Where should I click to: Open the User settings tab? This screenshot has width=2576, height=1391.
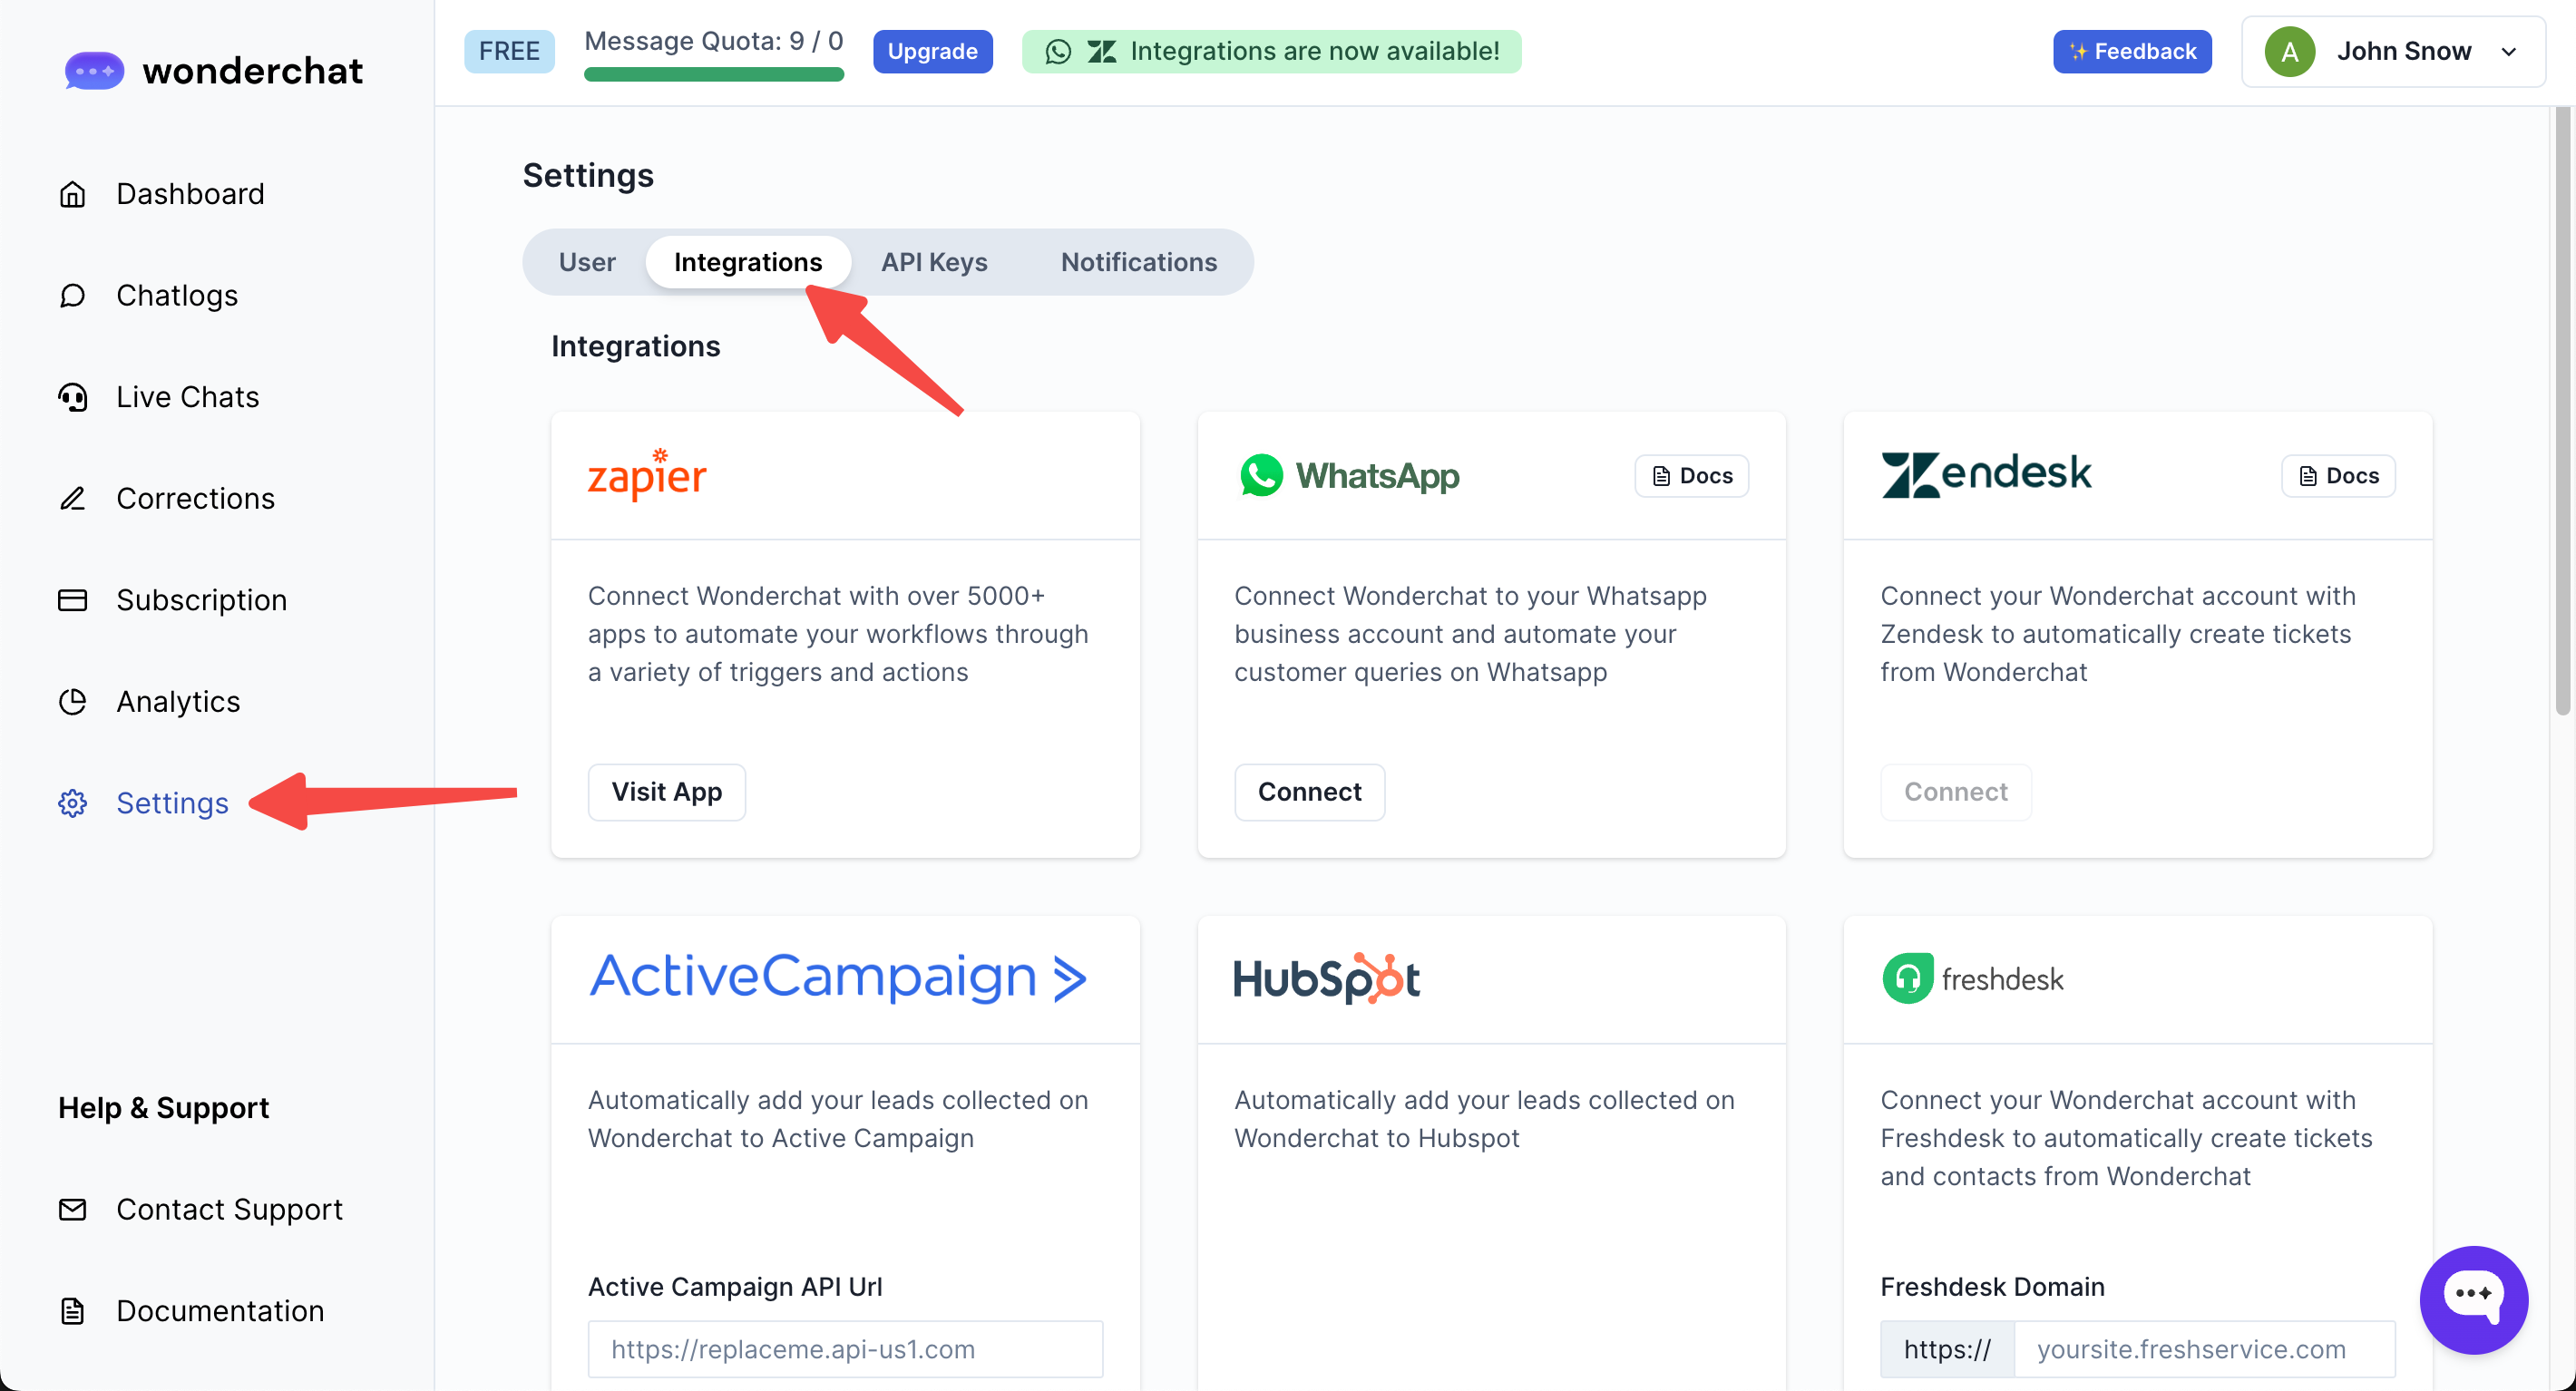pyautogui.click(x=587, y=262)
